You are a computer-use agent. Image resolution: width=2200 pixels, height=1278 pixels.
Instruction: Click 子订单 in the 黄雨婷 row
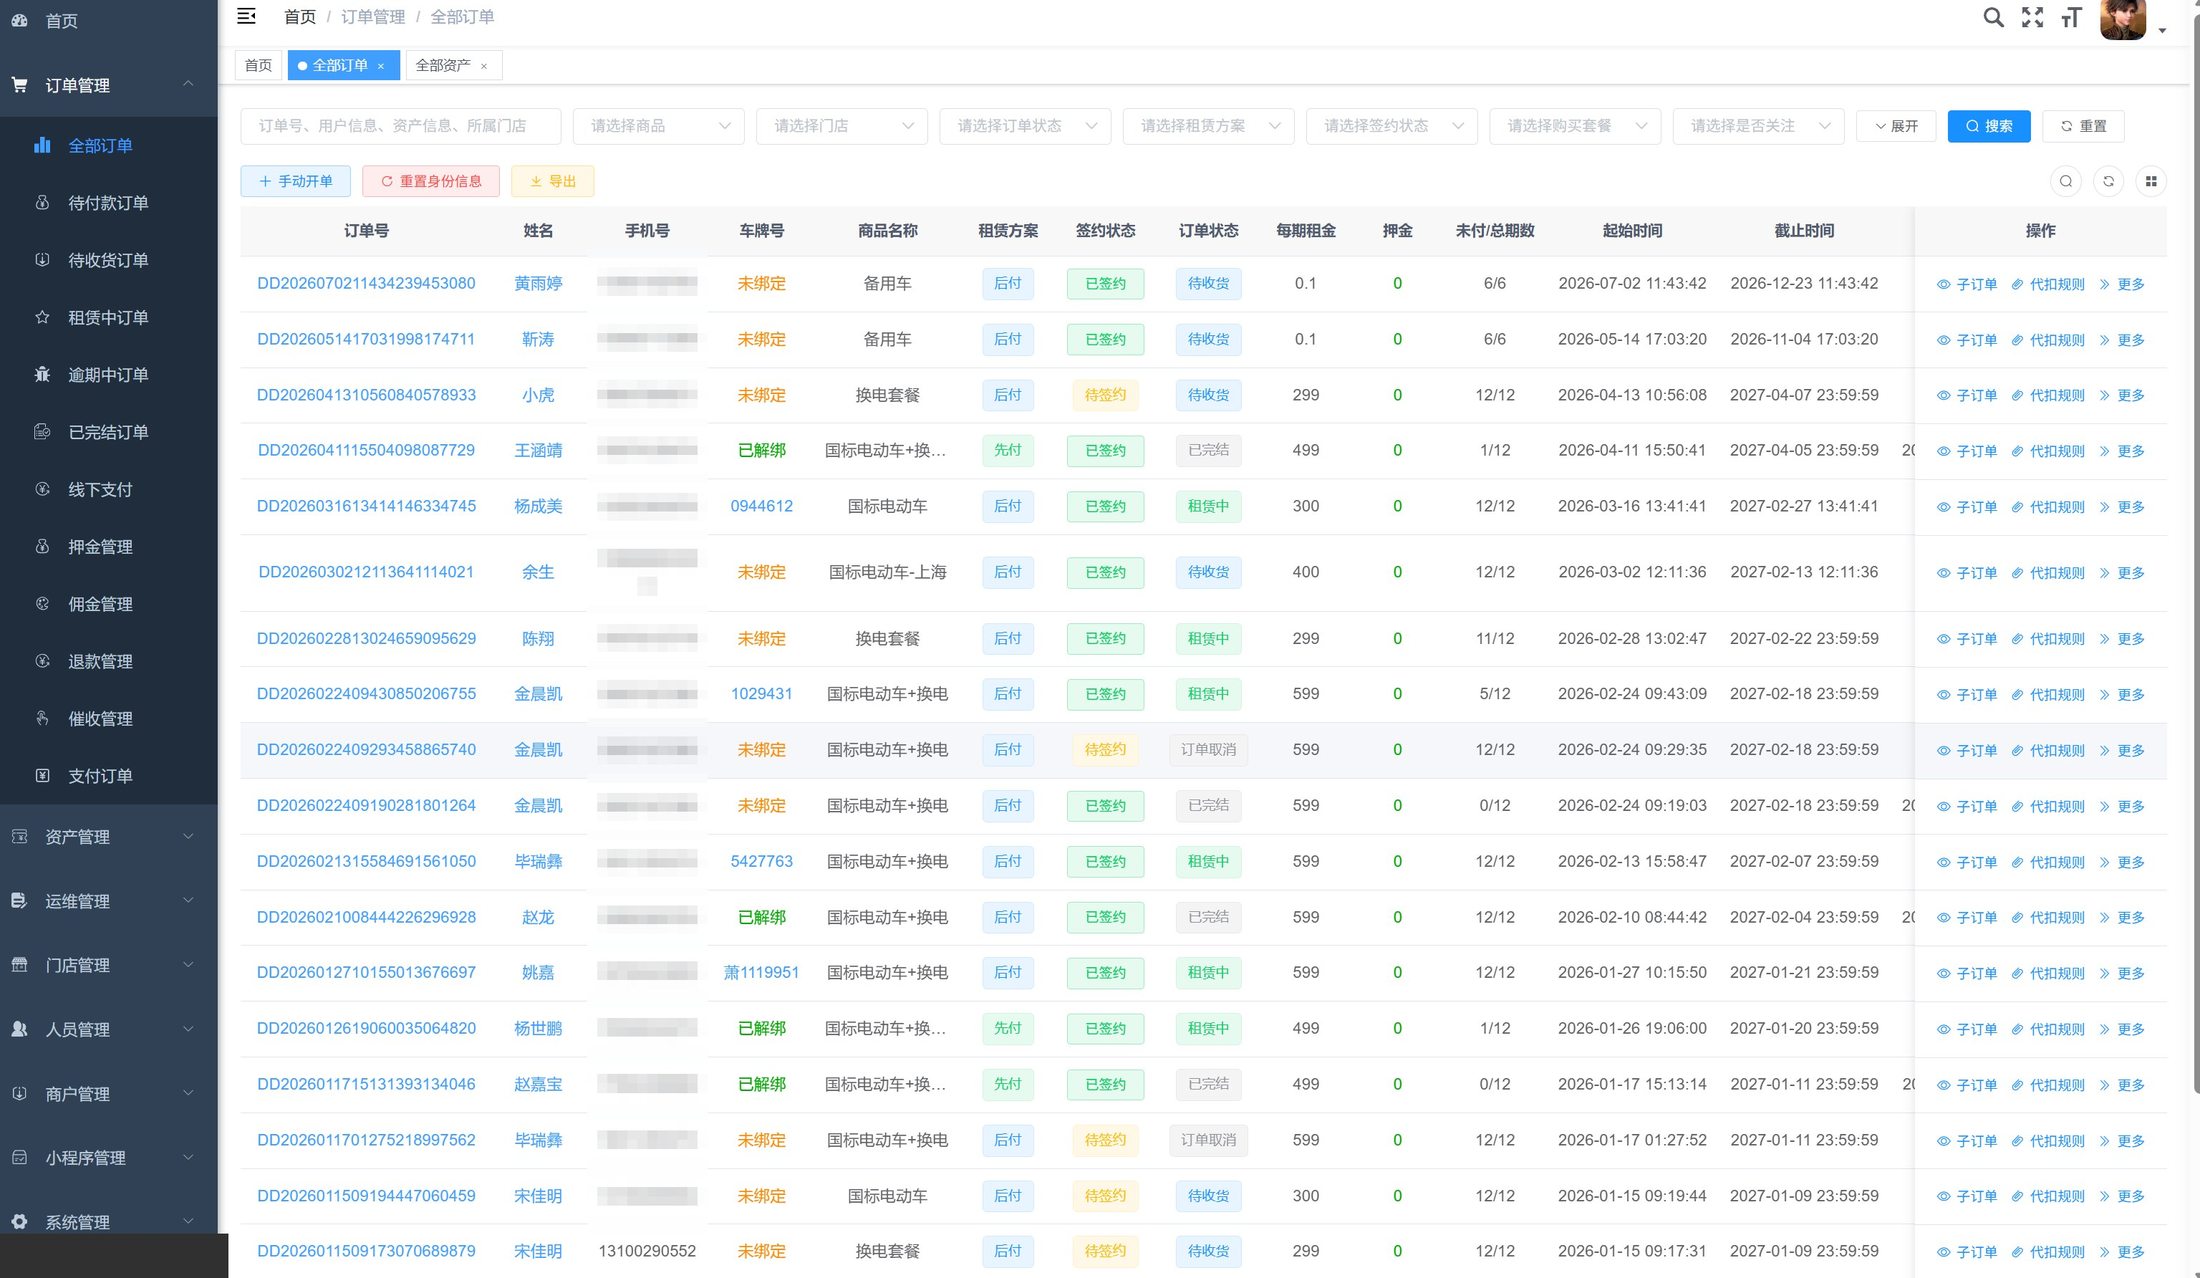(x=1966, y=285)
